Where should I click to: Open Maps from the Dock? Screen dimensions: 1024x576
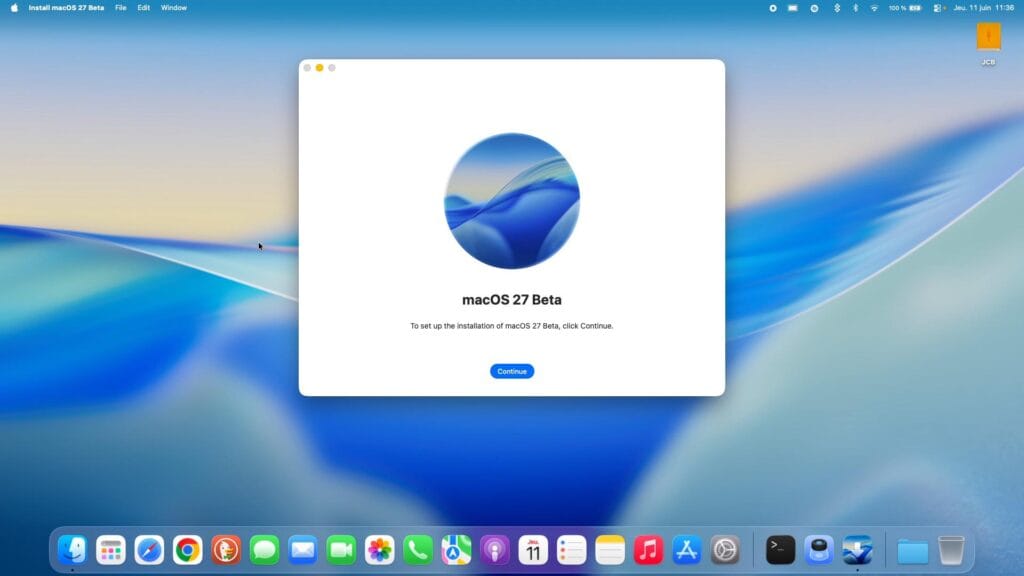(456, 550)
